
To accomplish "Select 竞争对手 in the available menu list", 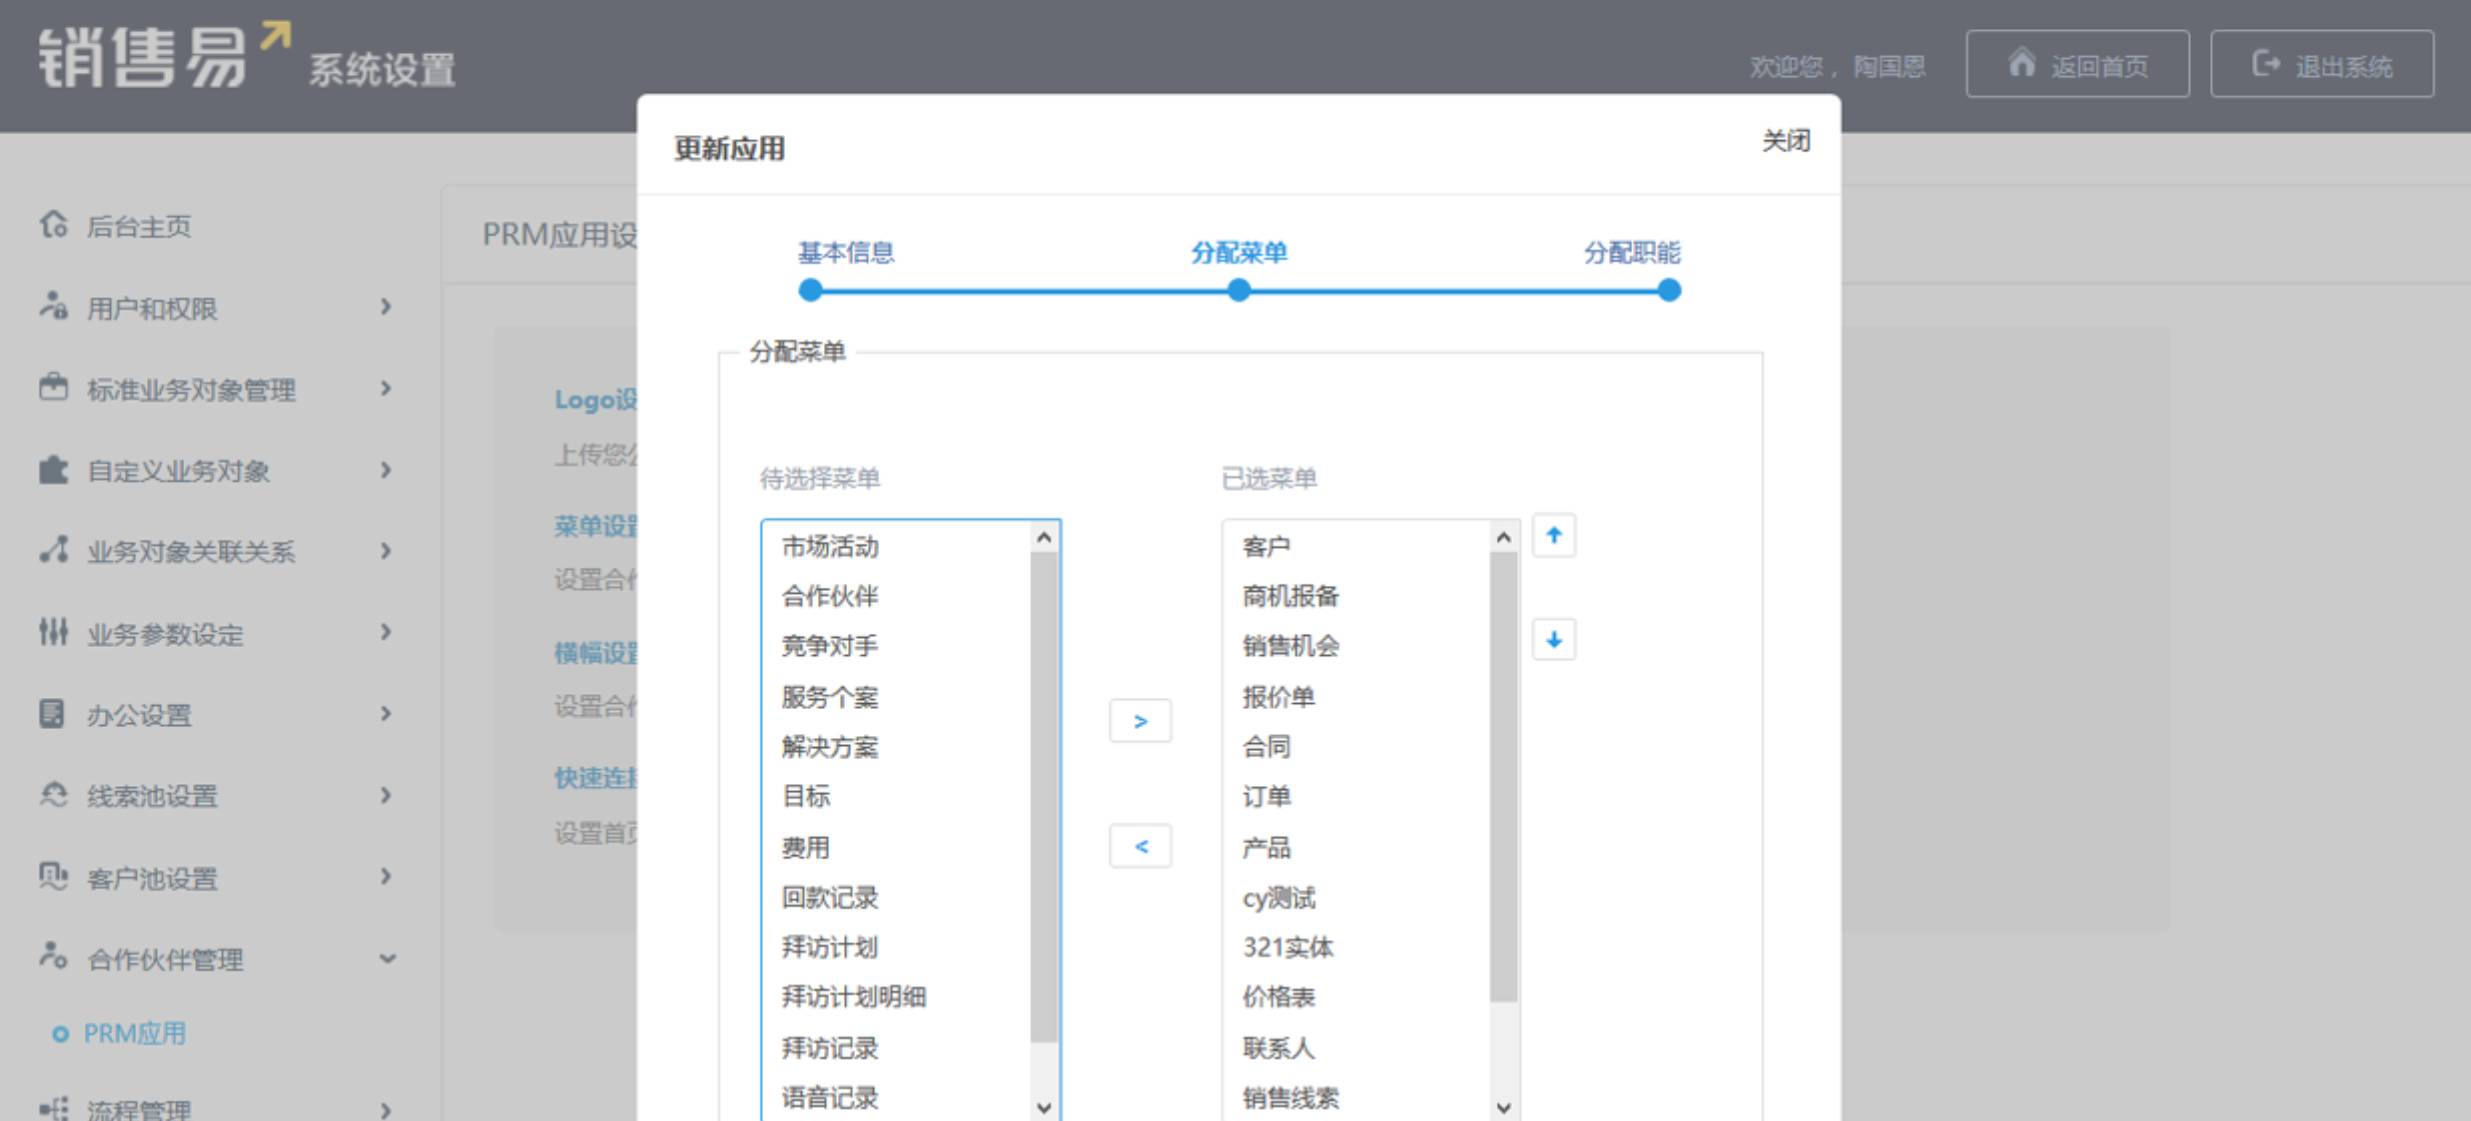I will pyautogui.click(x=829, y=646).
